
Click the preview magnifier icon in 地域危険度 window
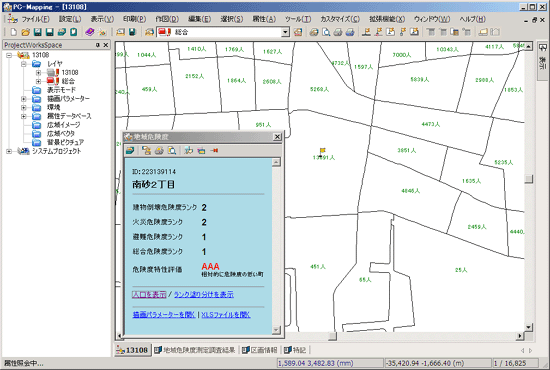[x=172, y=150]
